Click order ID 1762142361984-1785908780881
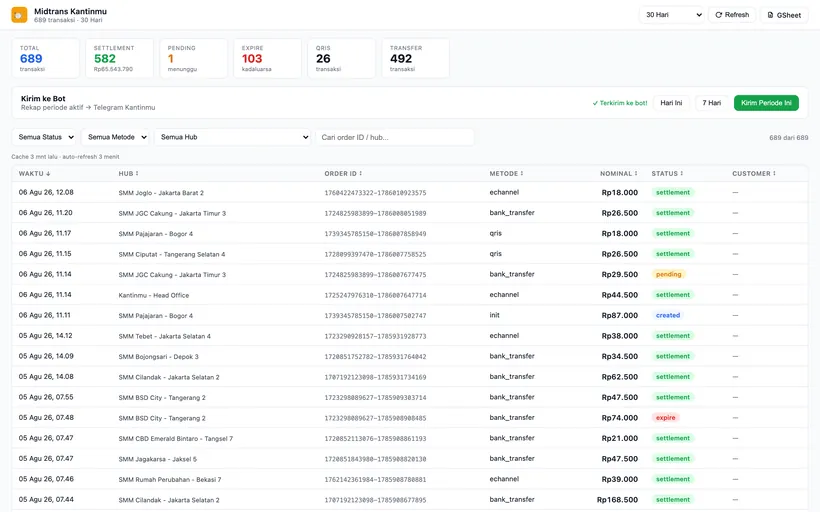The image size is (820, 512). 375,480
